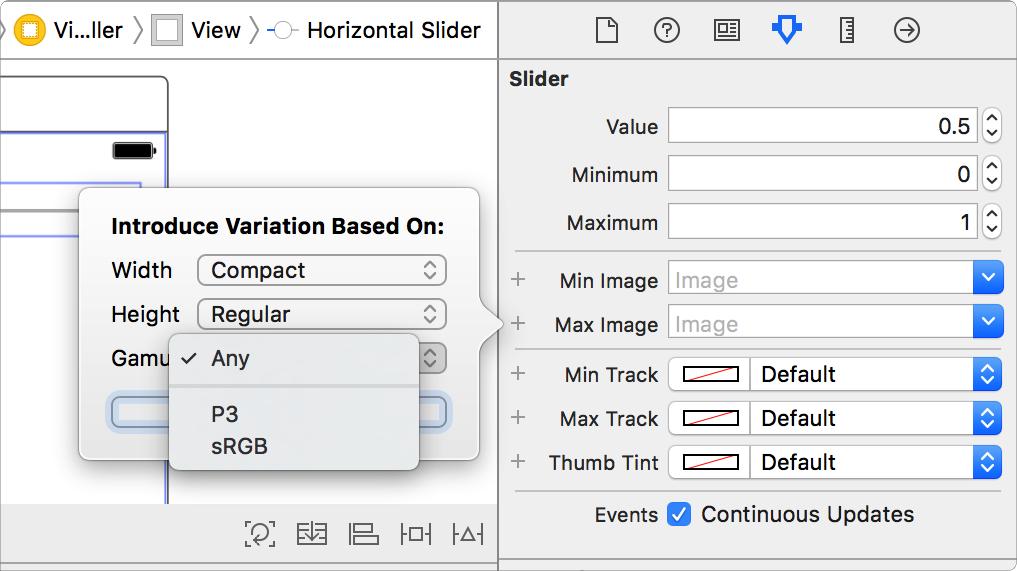The height and width of the screenshot is (571, 1017).
Task: Select Any in the Gamut menu
Action: pyautogui.click(x=230, y=358)
